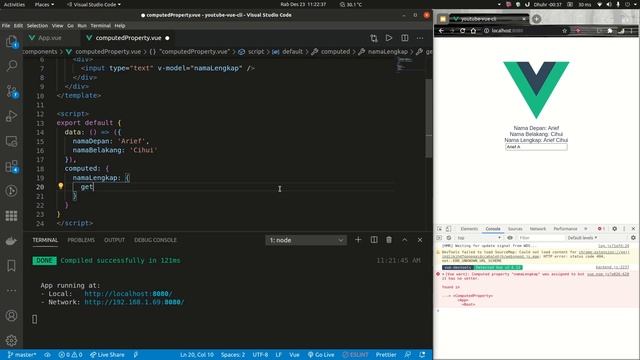This screenshot has width=640, height=360.
Task: Open Visual Studio Code app menu in top bar
Action: click(94, 4)
